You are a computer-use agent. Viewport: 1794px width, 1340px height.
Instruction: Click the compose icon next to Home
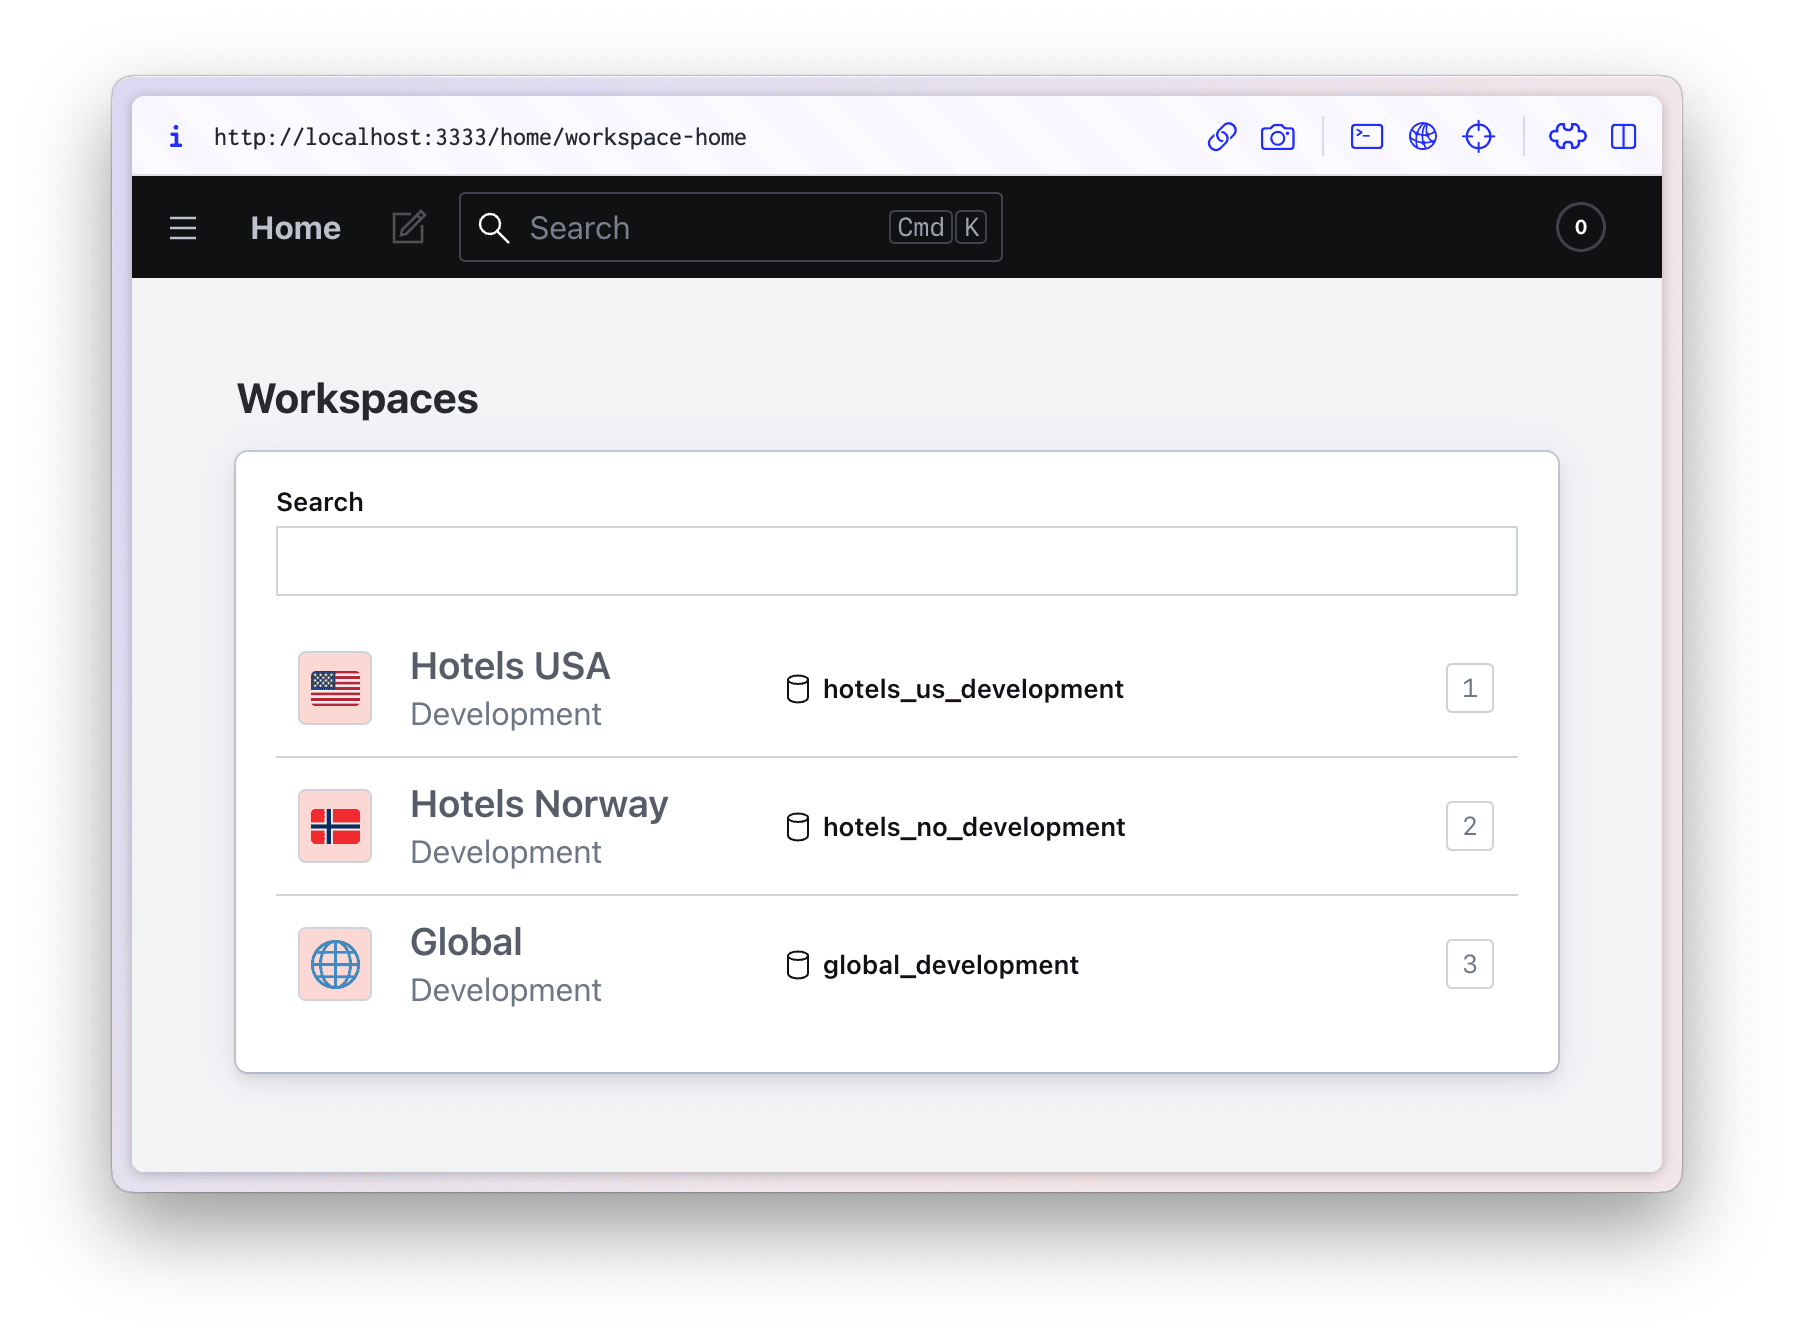click(x=407, y=227)
